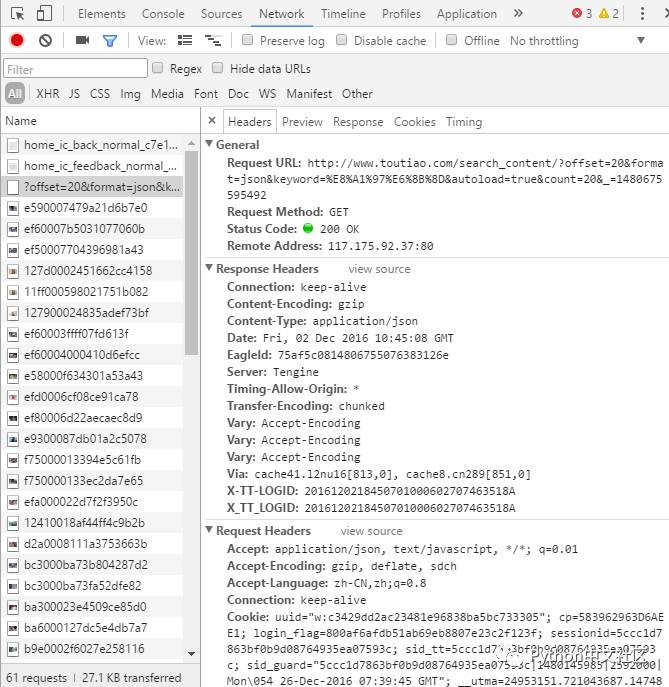Switch to the Response tab
The image size is (669, 687).
point(358,122)
